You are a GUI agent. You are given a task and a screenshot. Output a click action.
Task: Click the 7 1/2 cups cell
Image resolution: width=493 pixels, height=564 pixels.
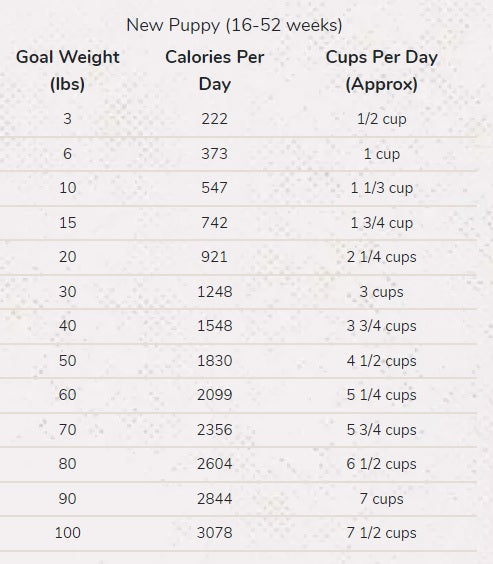click(x=382, y=533)
